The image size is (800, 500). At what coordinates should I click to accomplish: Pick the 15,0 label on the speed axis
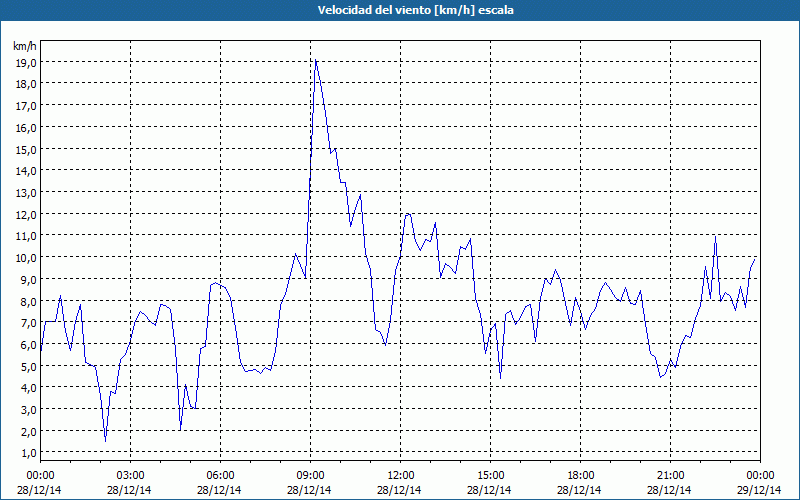27,149
